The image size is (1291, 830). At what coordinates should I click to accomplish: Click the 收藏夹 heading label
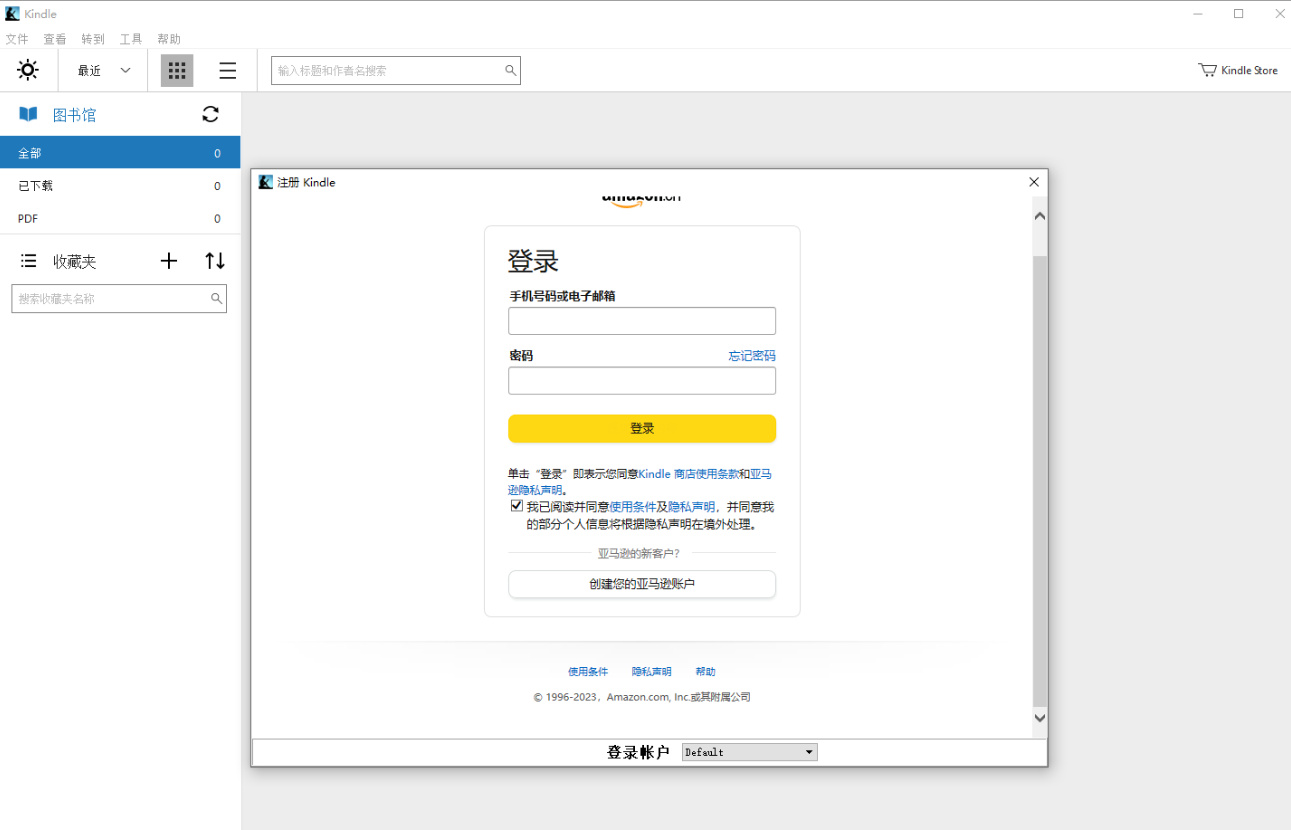74,261
